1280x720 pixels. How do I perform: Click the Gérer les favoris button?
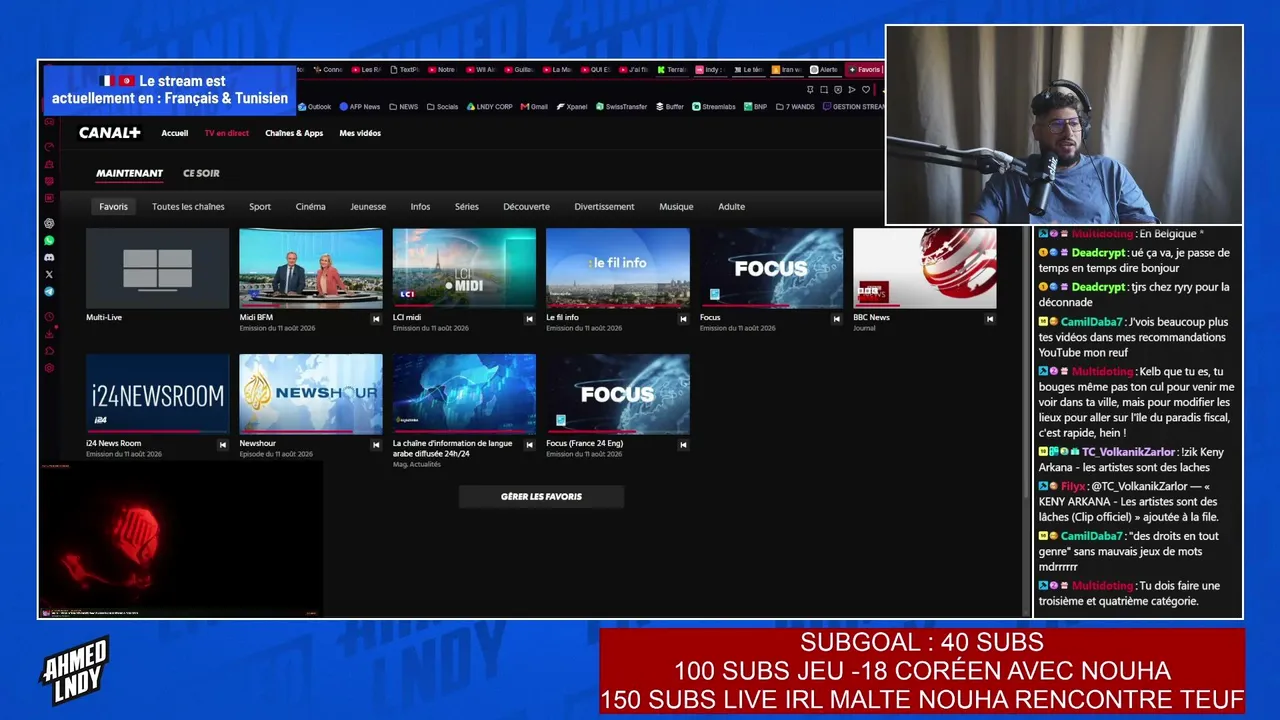[x=541, y=497]
